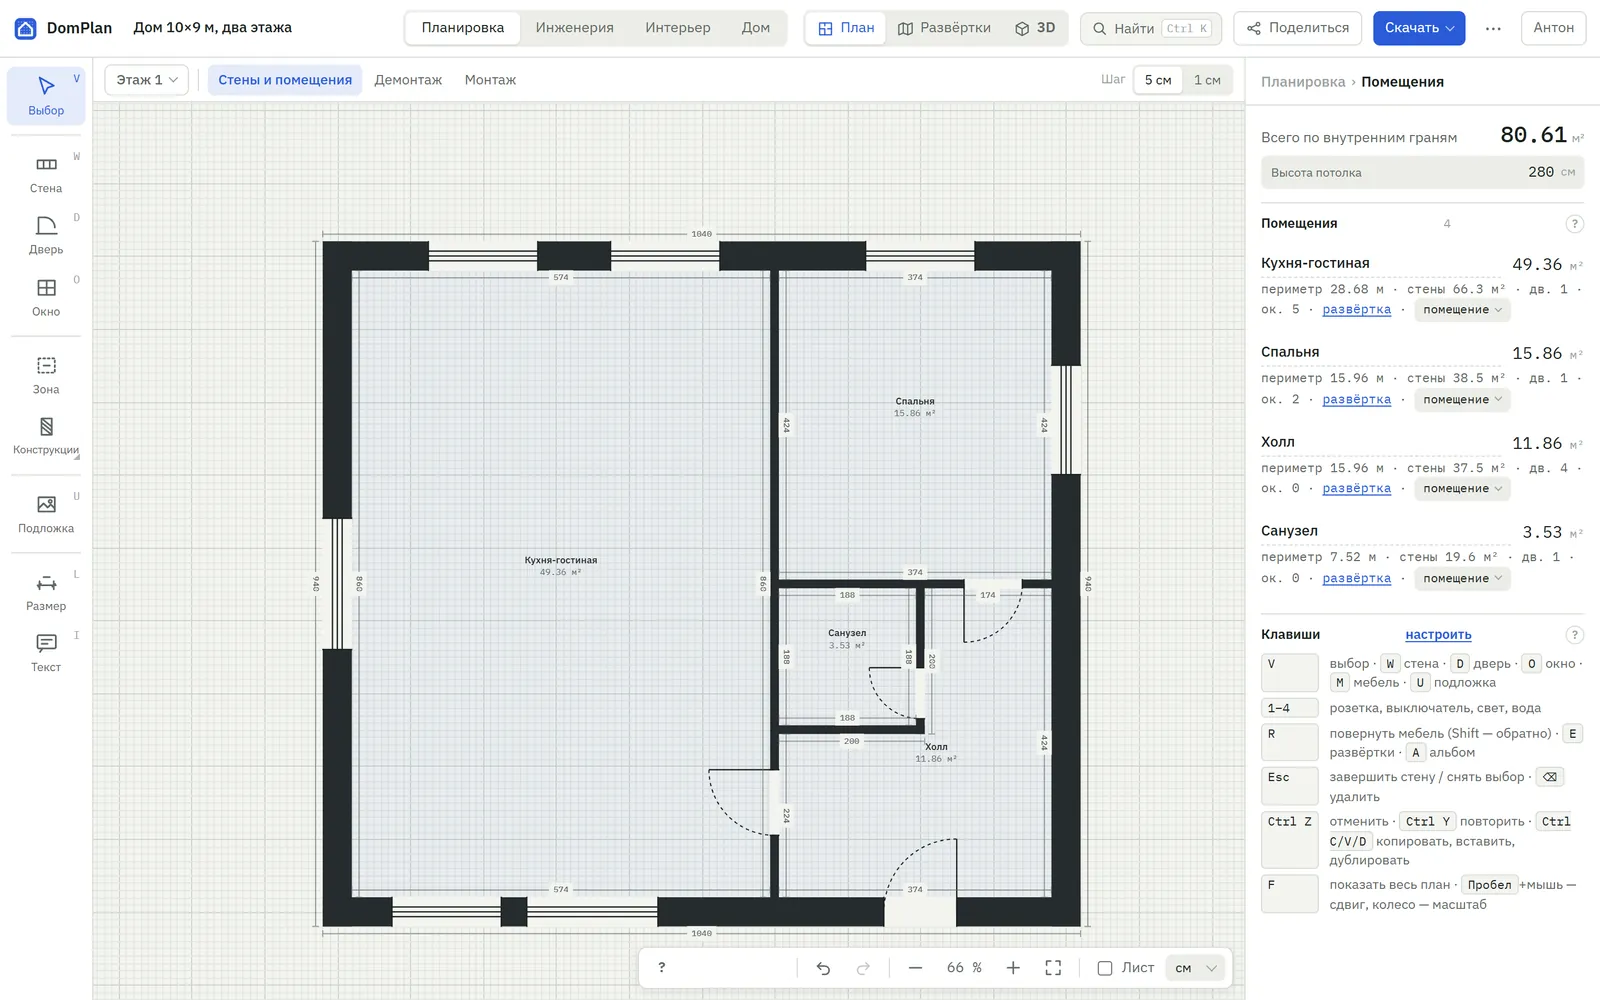Image resolution: width=1600 pixels, height=1000 pixels.
Task: Open the Этаж 1 floor dropdown
Action: 147,80
